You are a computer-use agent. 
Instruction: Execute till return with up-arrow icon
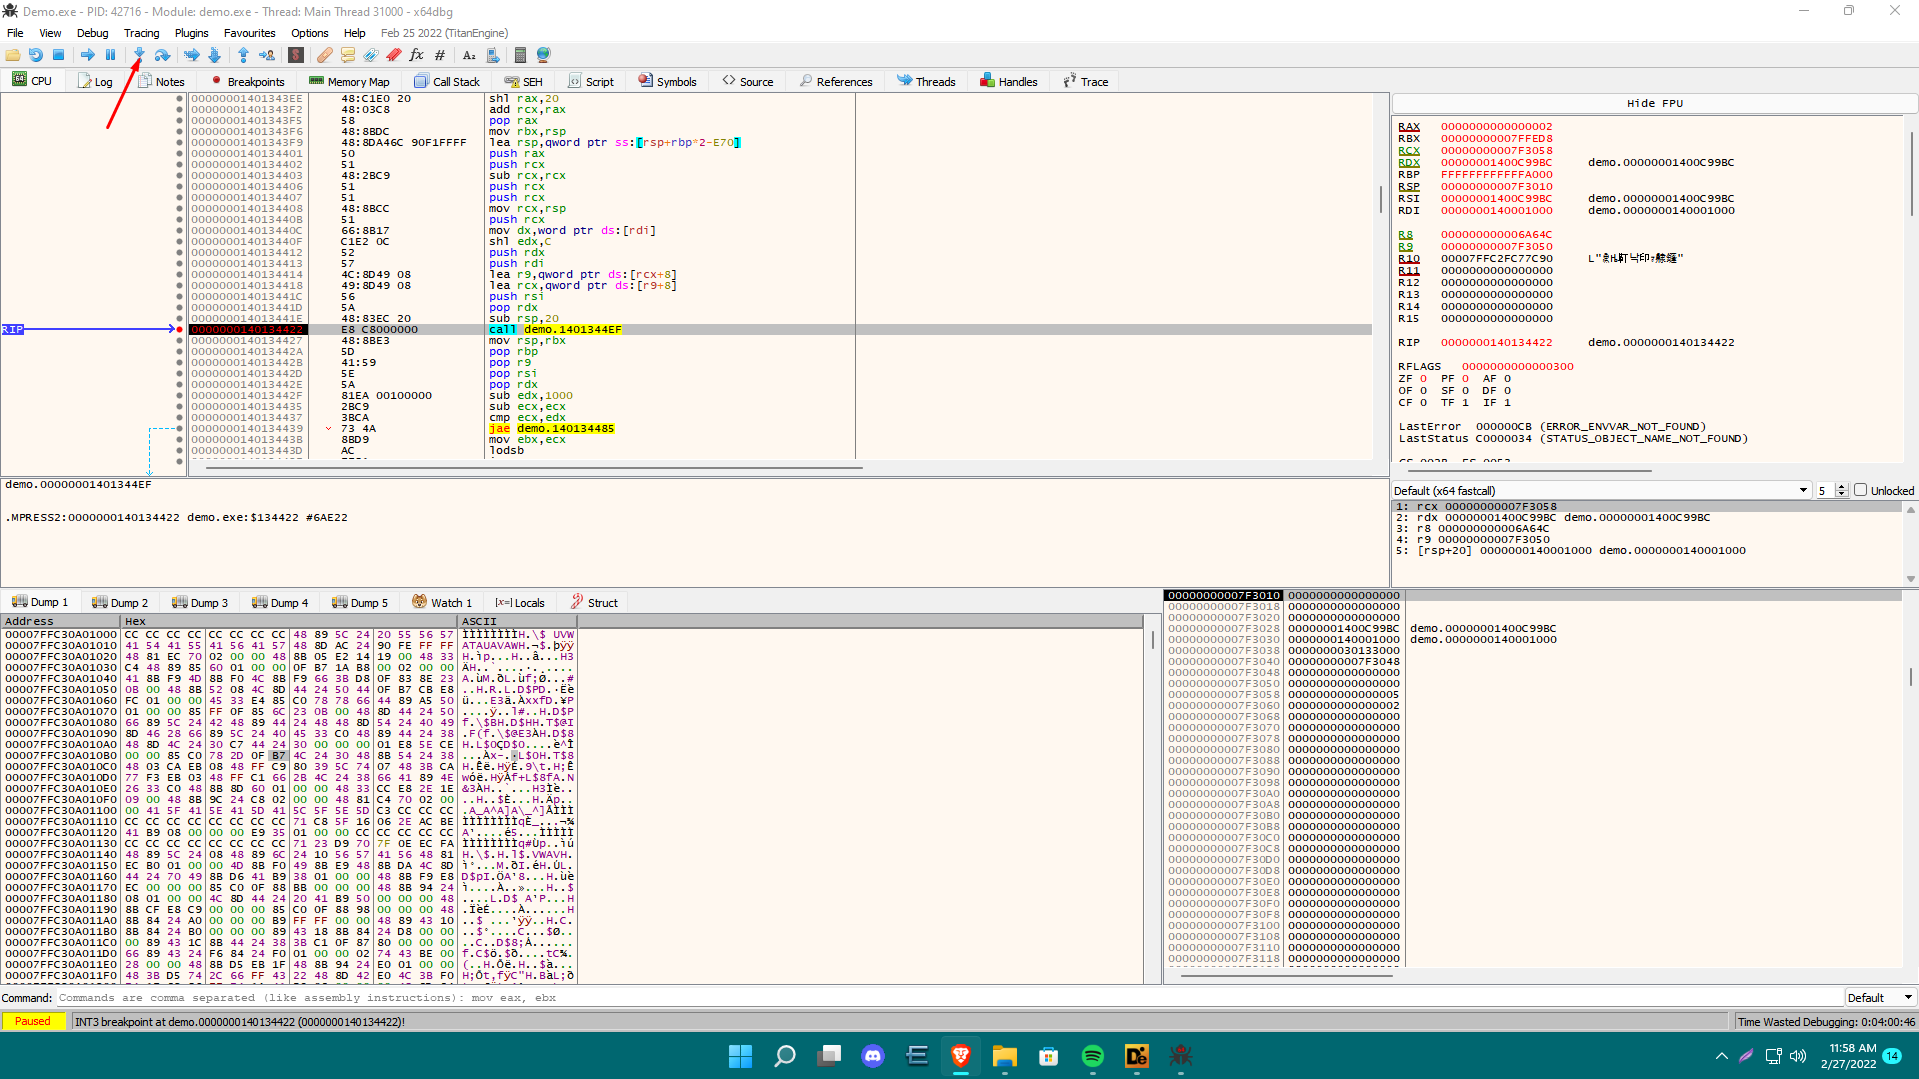coord(243,55)
